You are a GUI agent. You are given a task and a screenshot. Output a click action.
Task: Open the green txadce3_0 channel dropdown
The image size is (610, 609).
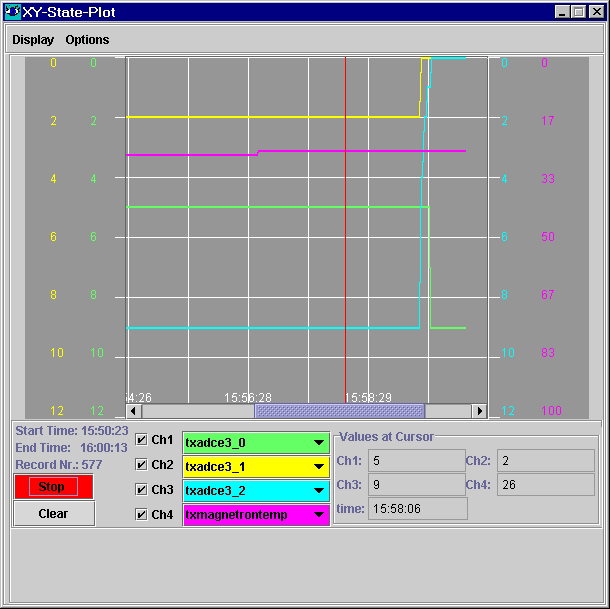click(256, 443)
